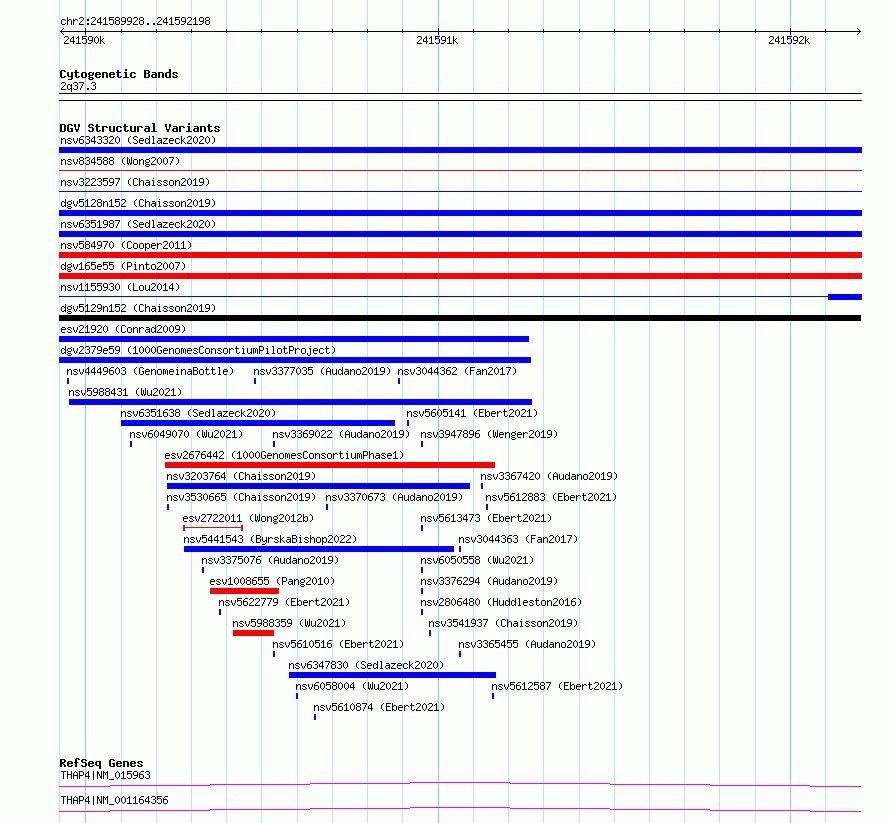Select the nsv3376294 (Audano2019) label
This screenshot has width=890, height=823.
489,581
